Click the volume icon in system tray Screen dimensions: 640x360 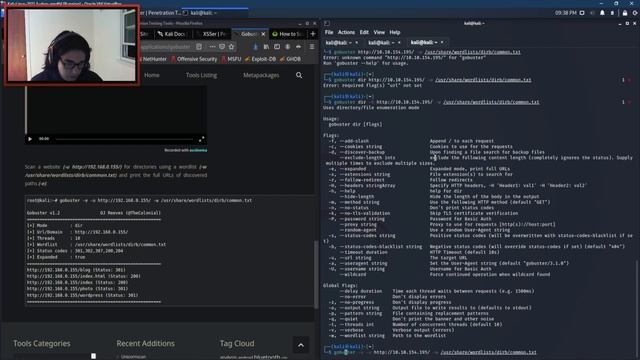tap(592, 13)
